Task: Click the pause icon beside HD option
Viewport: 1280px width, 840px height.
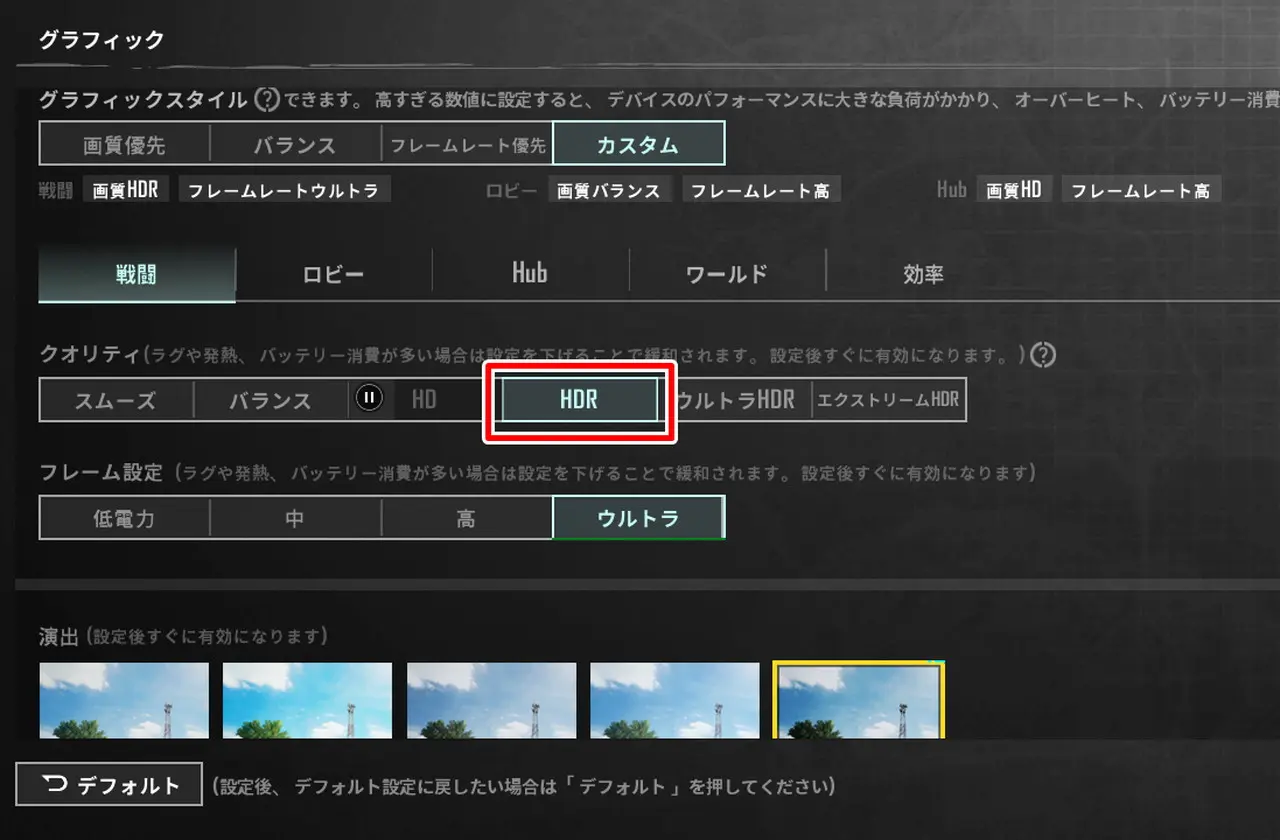Action: coord(369,399)
